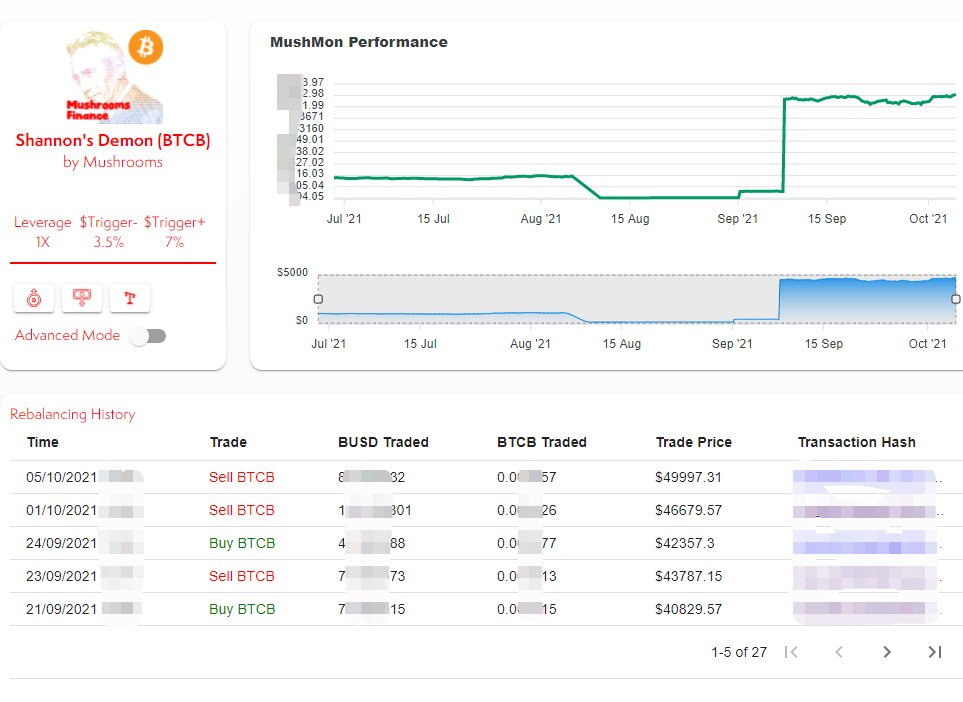Click Sell BTCB in the 05/10/2021 row
The image size is (963, 702).
(241, 477)
